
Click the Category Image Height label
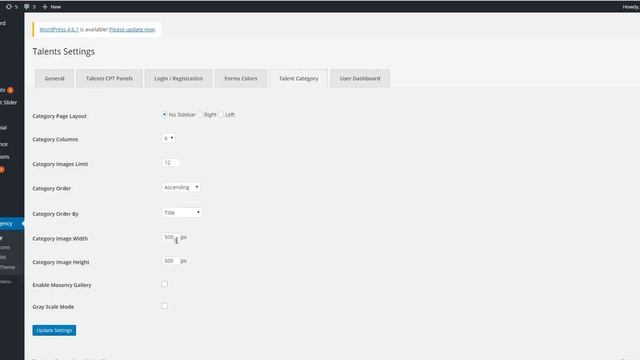61,262
